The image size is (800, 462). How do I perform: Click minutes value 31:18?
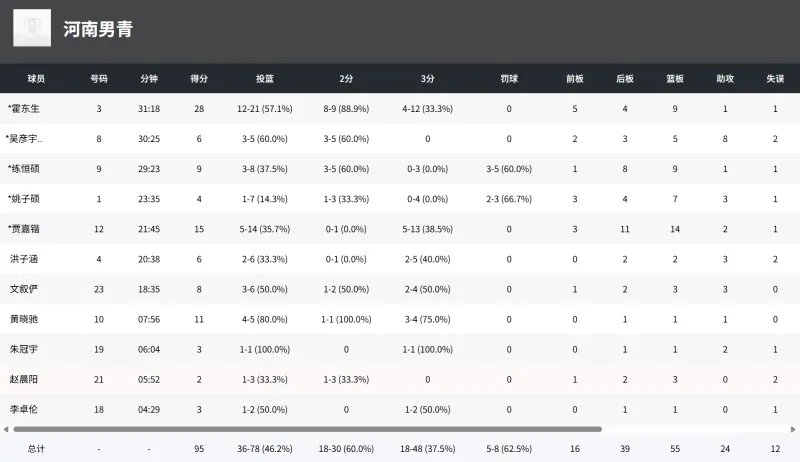149,109
